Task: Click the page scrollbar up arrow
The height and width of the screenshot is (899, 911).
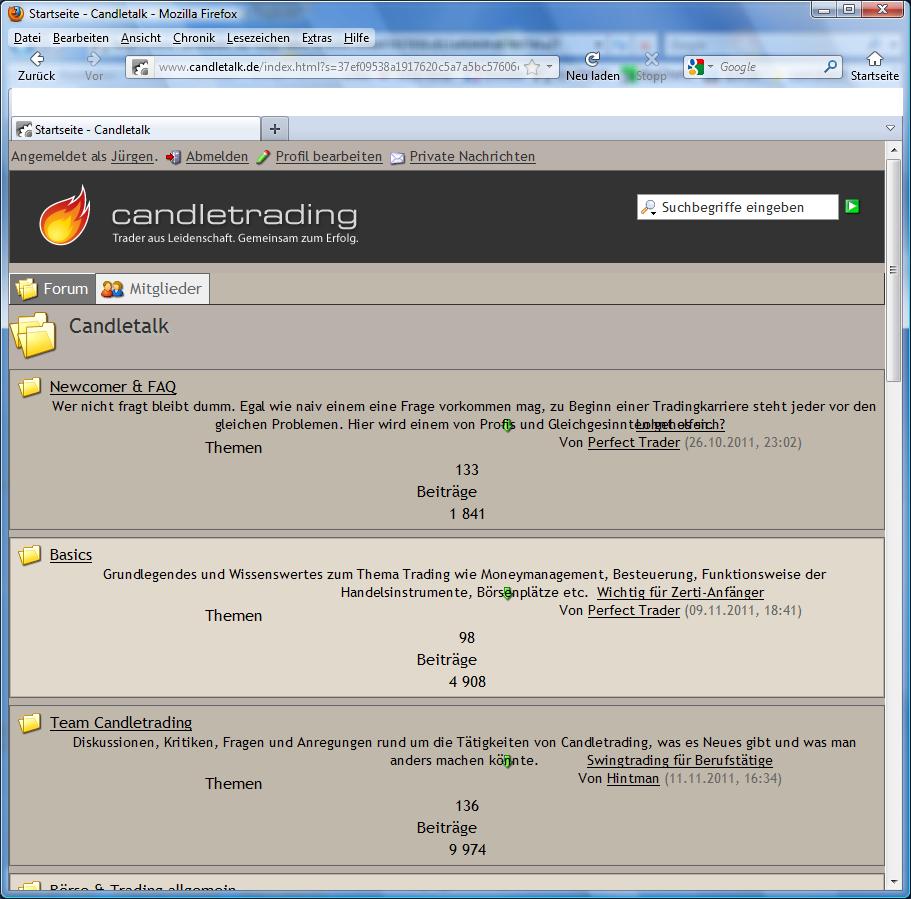Action: [x=894, y=150]
